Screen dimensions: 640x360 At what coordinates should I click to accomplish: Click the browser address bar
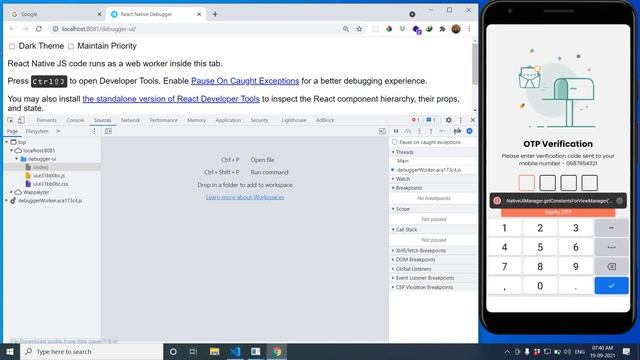tap(196, 29)
